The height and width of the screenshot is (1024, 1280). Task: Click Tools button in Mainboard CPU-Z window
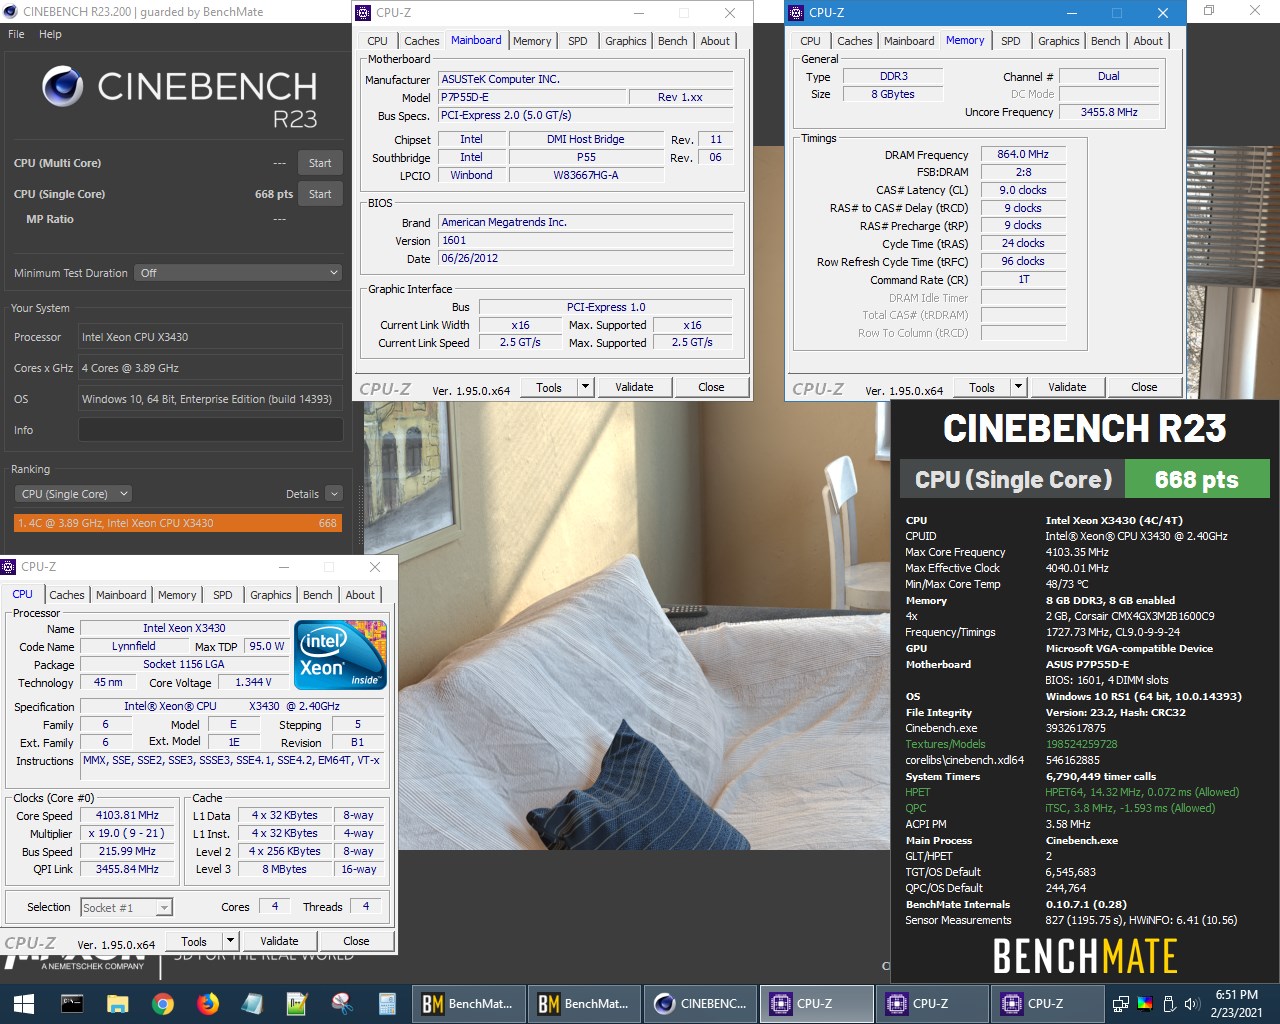coord(549,387)
